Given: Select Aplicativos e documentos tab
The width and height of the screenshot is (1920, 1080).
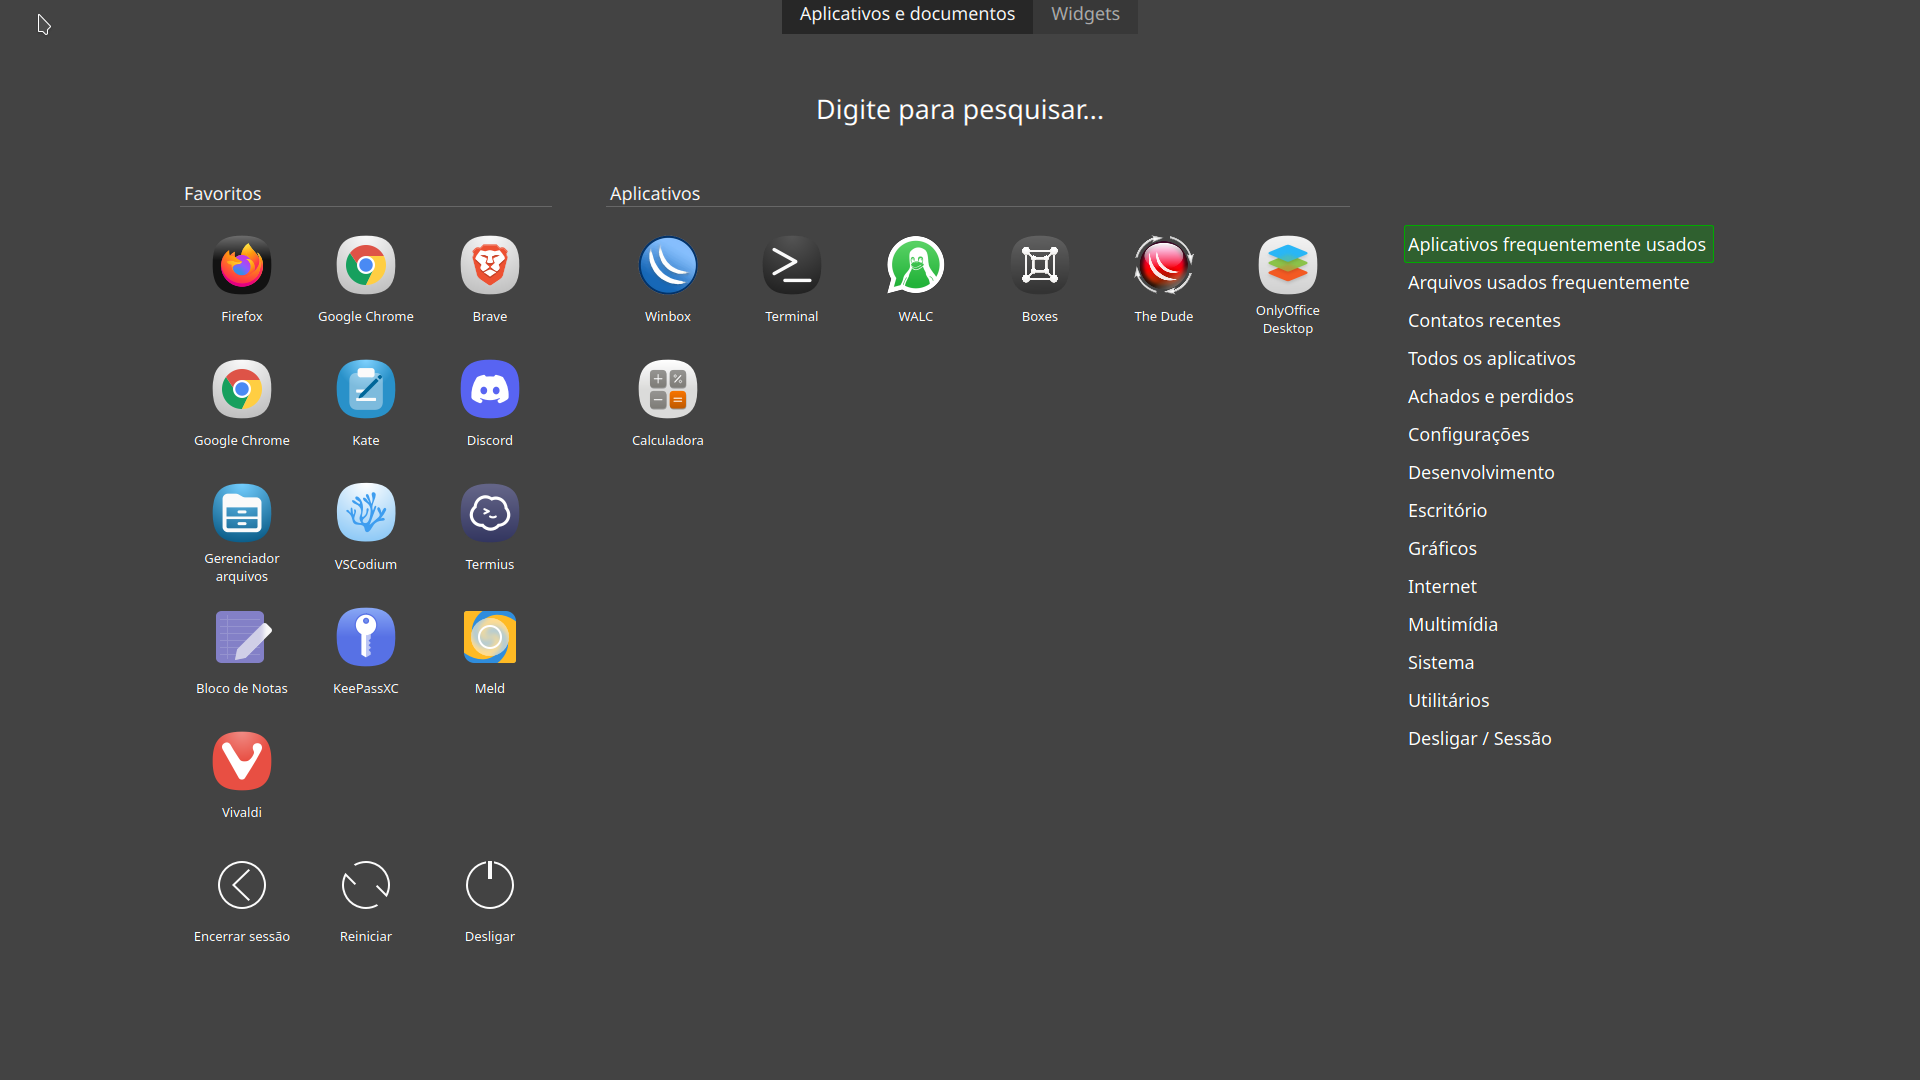Looking at the screenshot, I should coord(907,15).
